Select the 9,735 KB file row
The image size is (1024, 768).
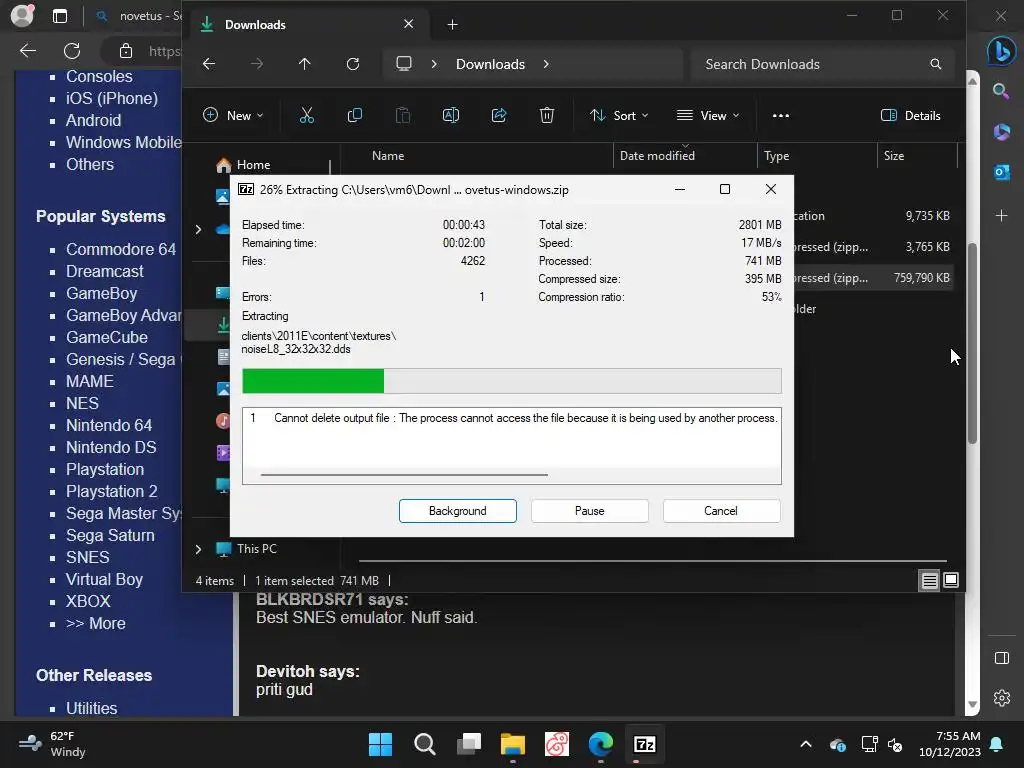click(x=873, y=216)
